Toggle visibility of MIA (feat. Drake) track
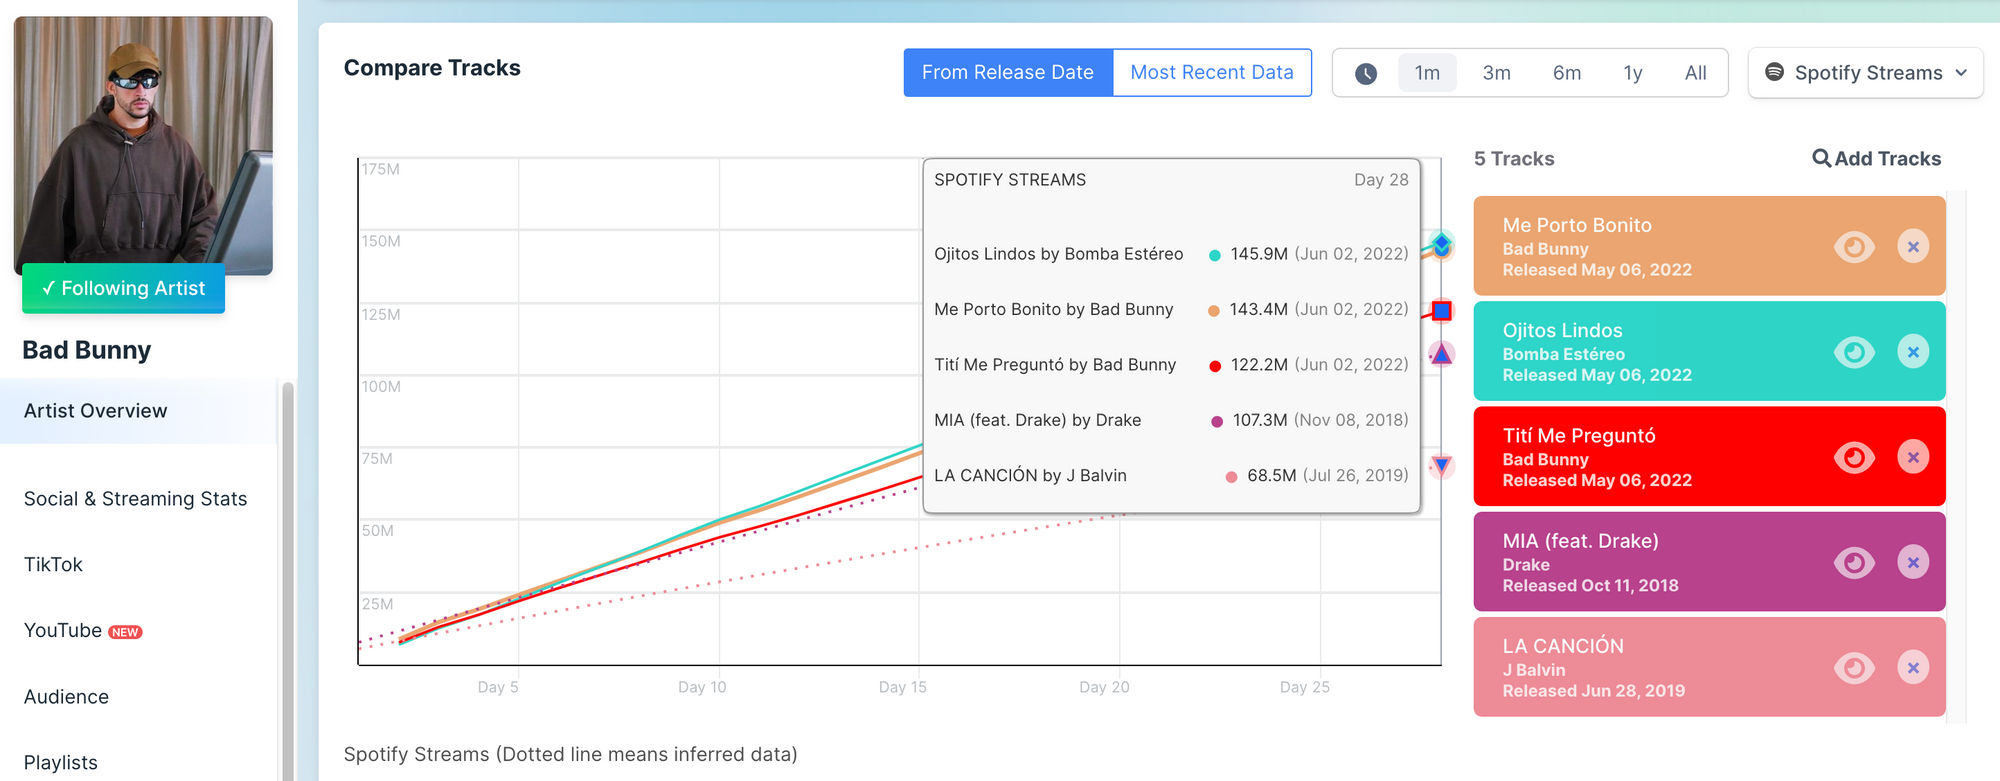The width and height of the screenshot is (2000, 781). tap(1854, 562)
